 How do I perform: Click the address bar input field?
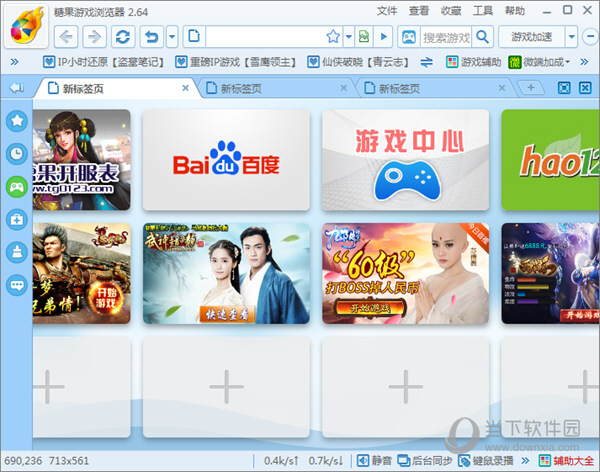[x=265, y=37]
